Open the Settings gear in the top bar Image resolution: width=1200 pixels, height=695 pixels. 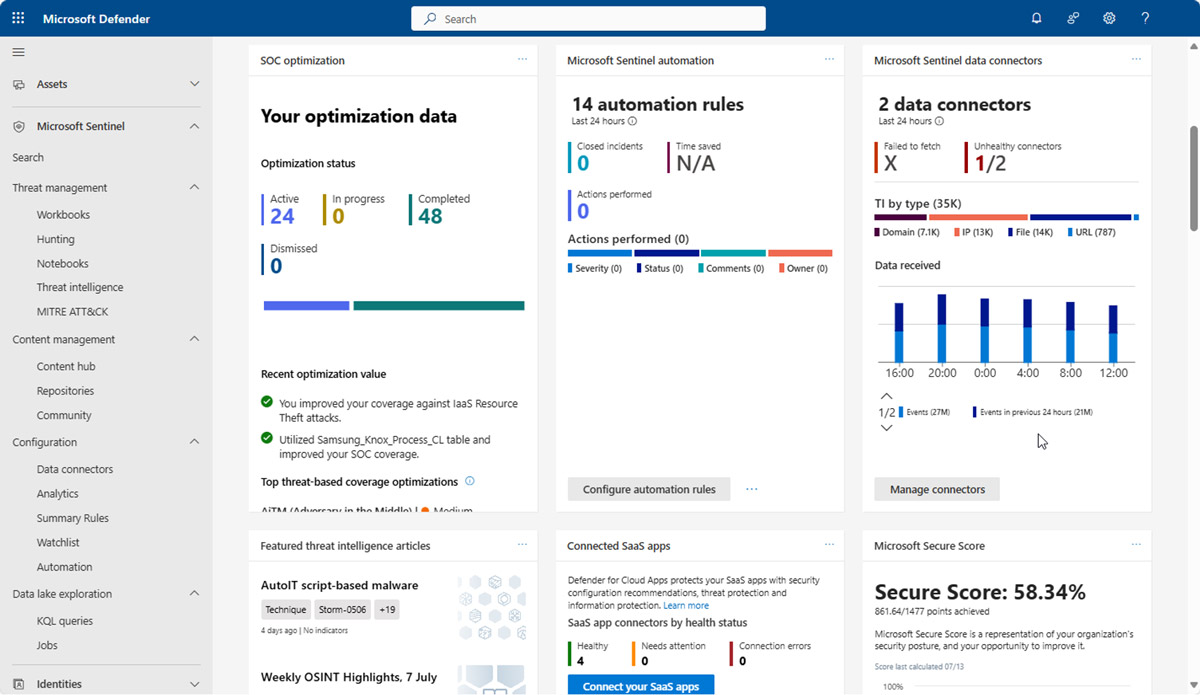1108,17
